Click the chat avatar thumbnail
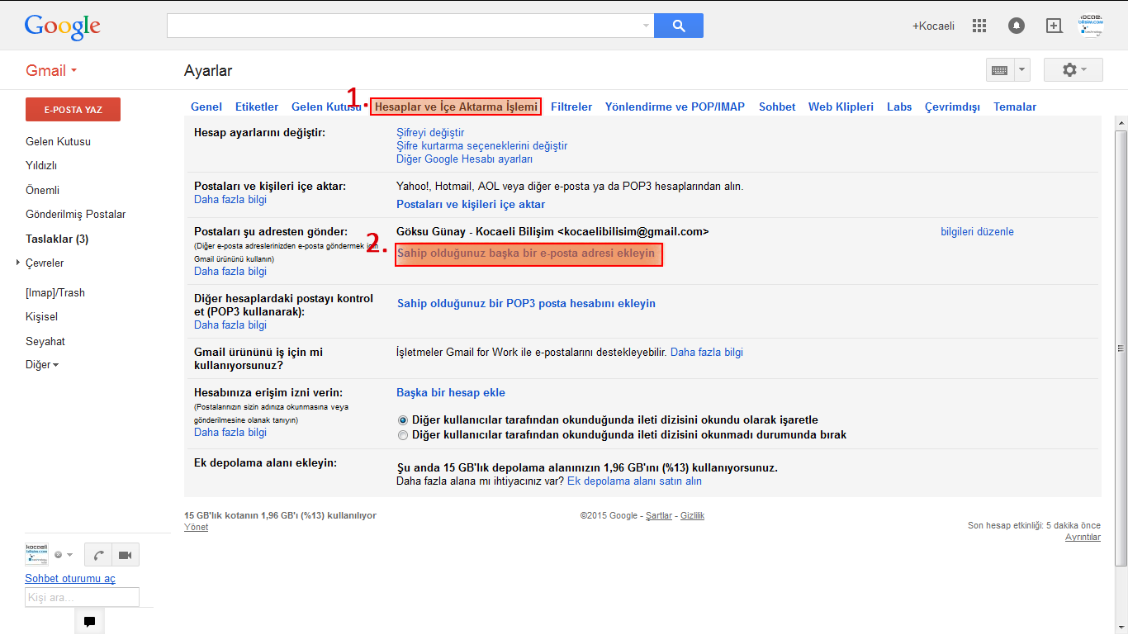 [x=37, y=554]
